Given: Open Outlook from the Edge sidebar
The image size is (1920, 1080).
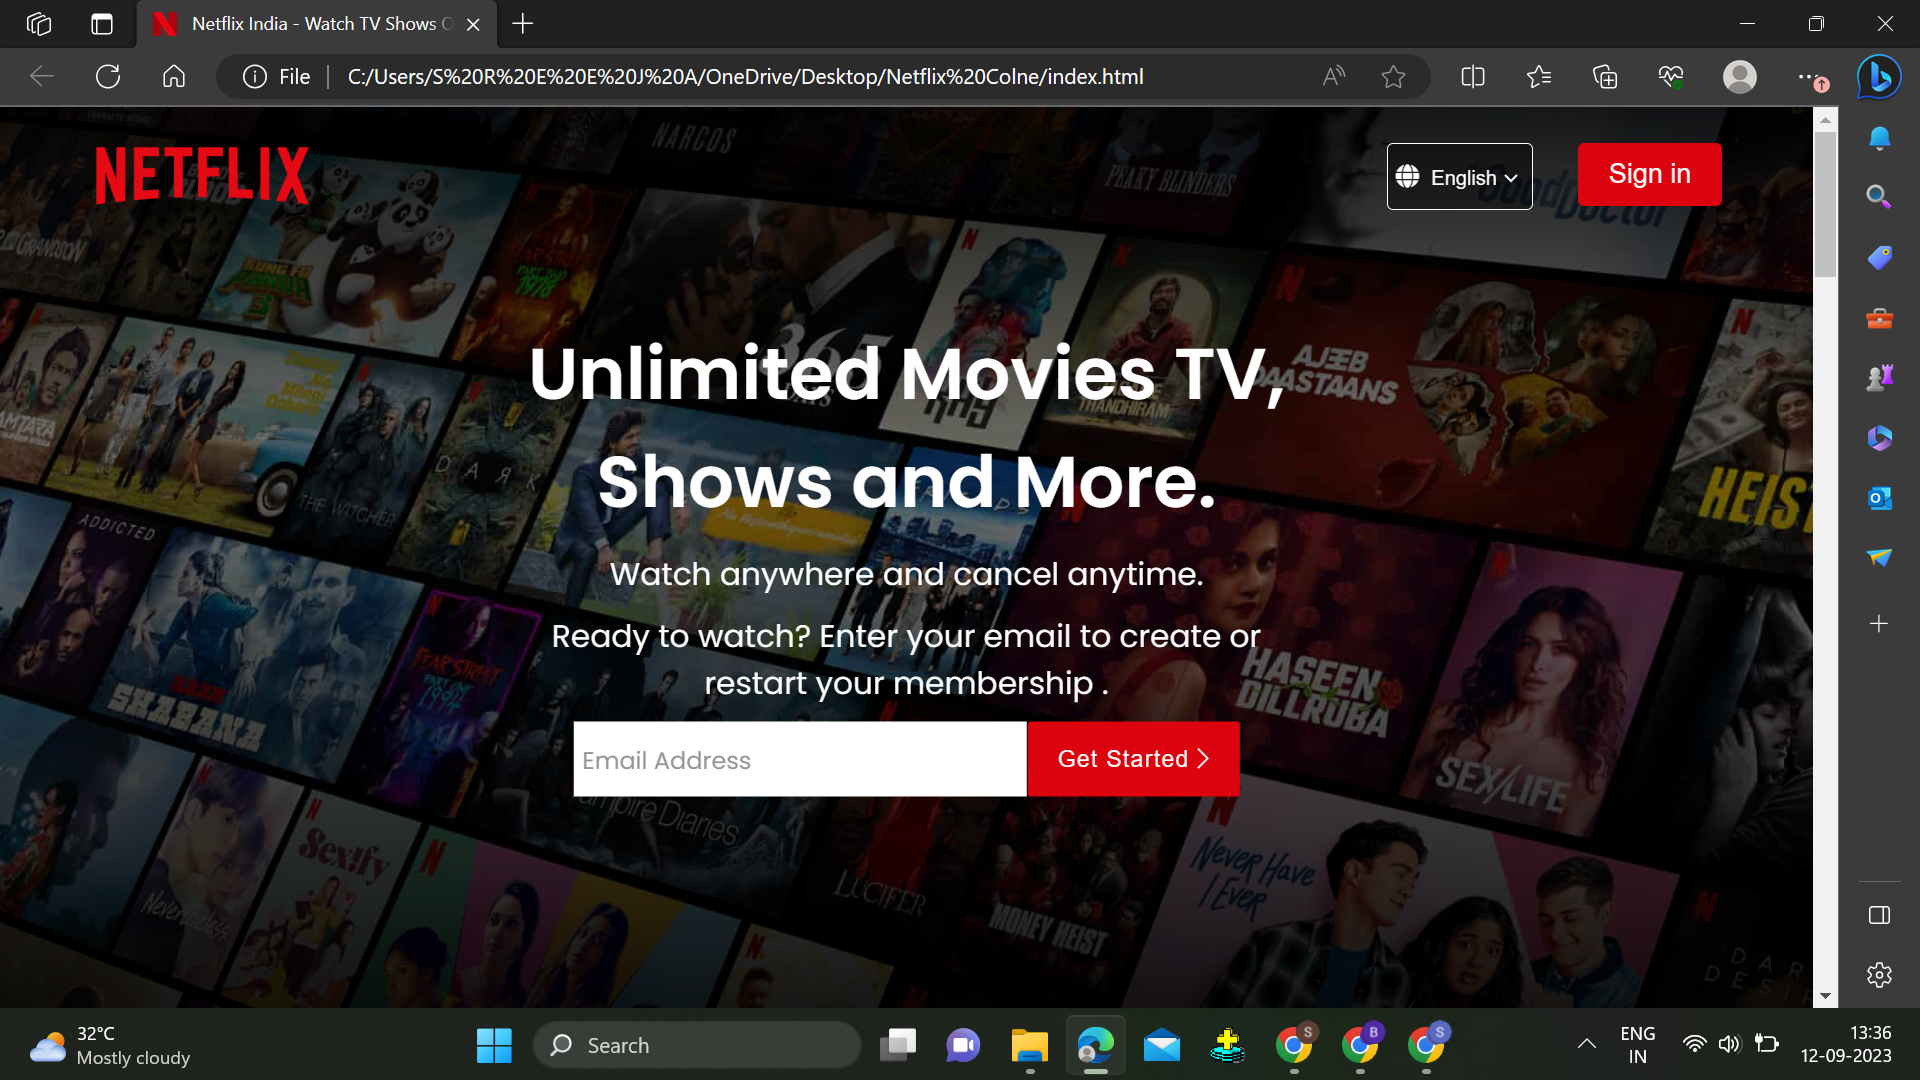Looking at the screenshot, I should point(1877,498).
